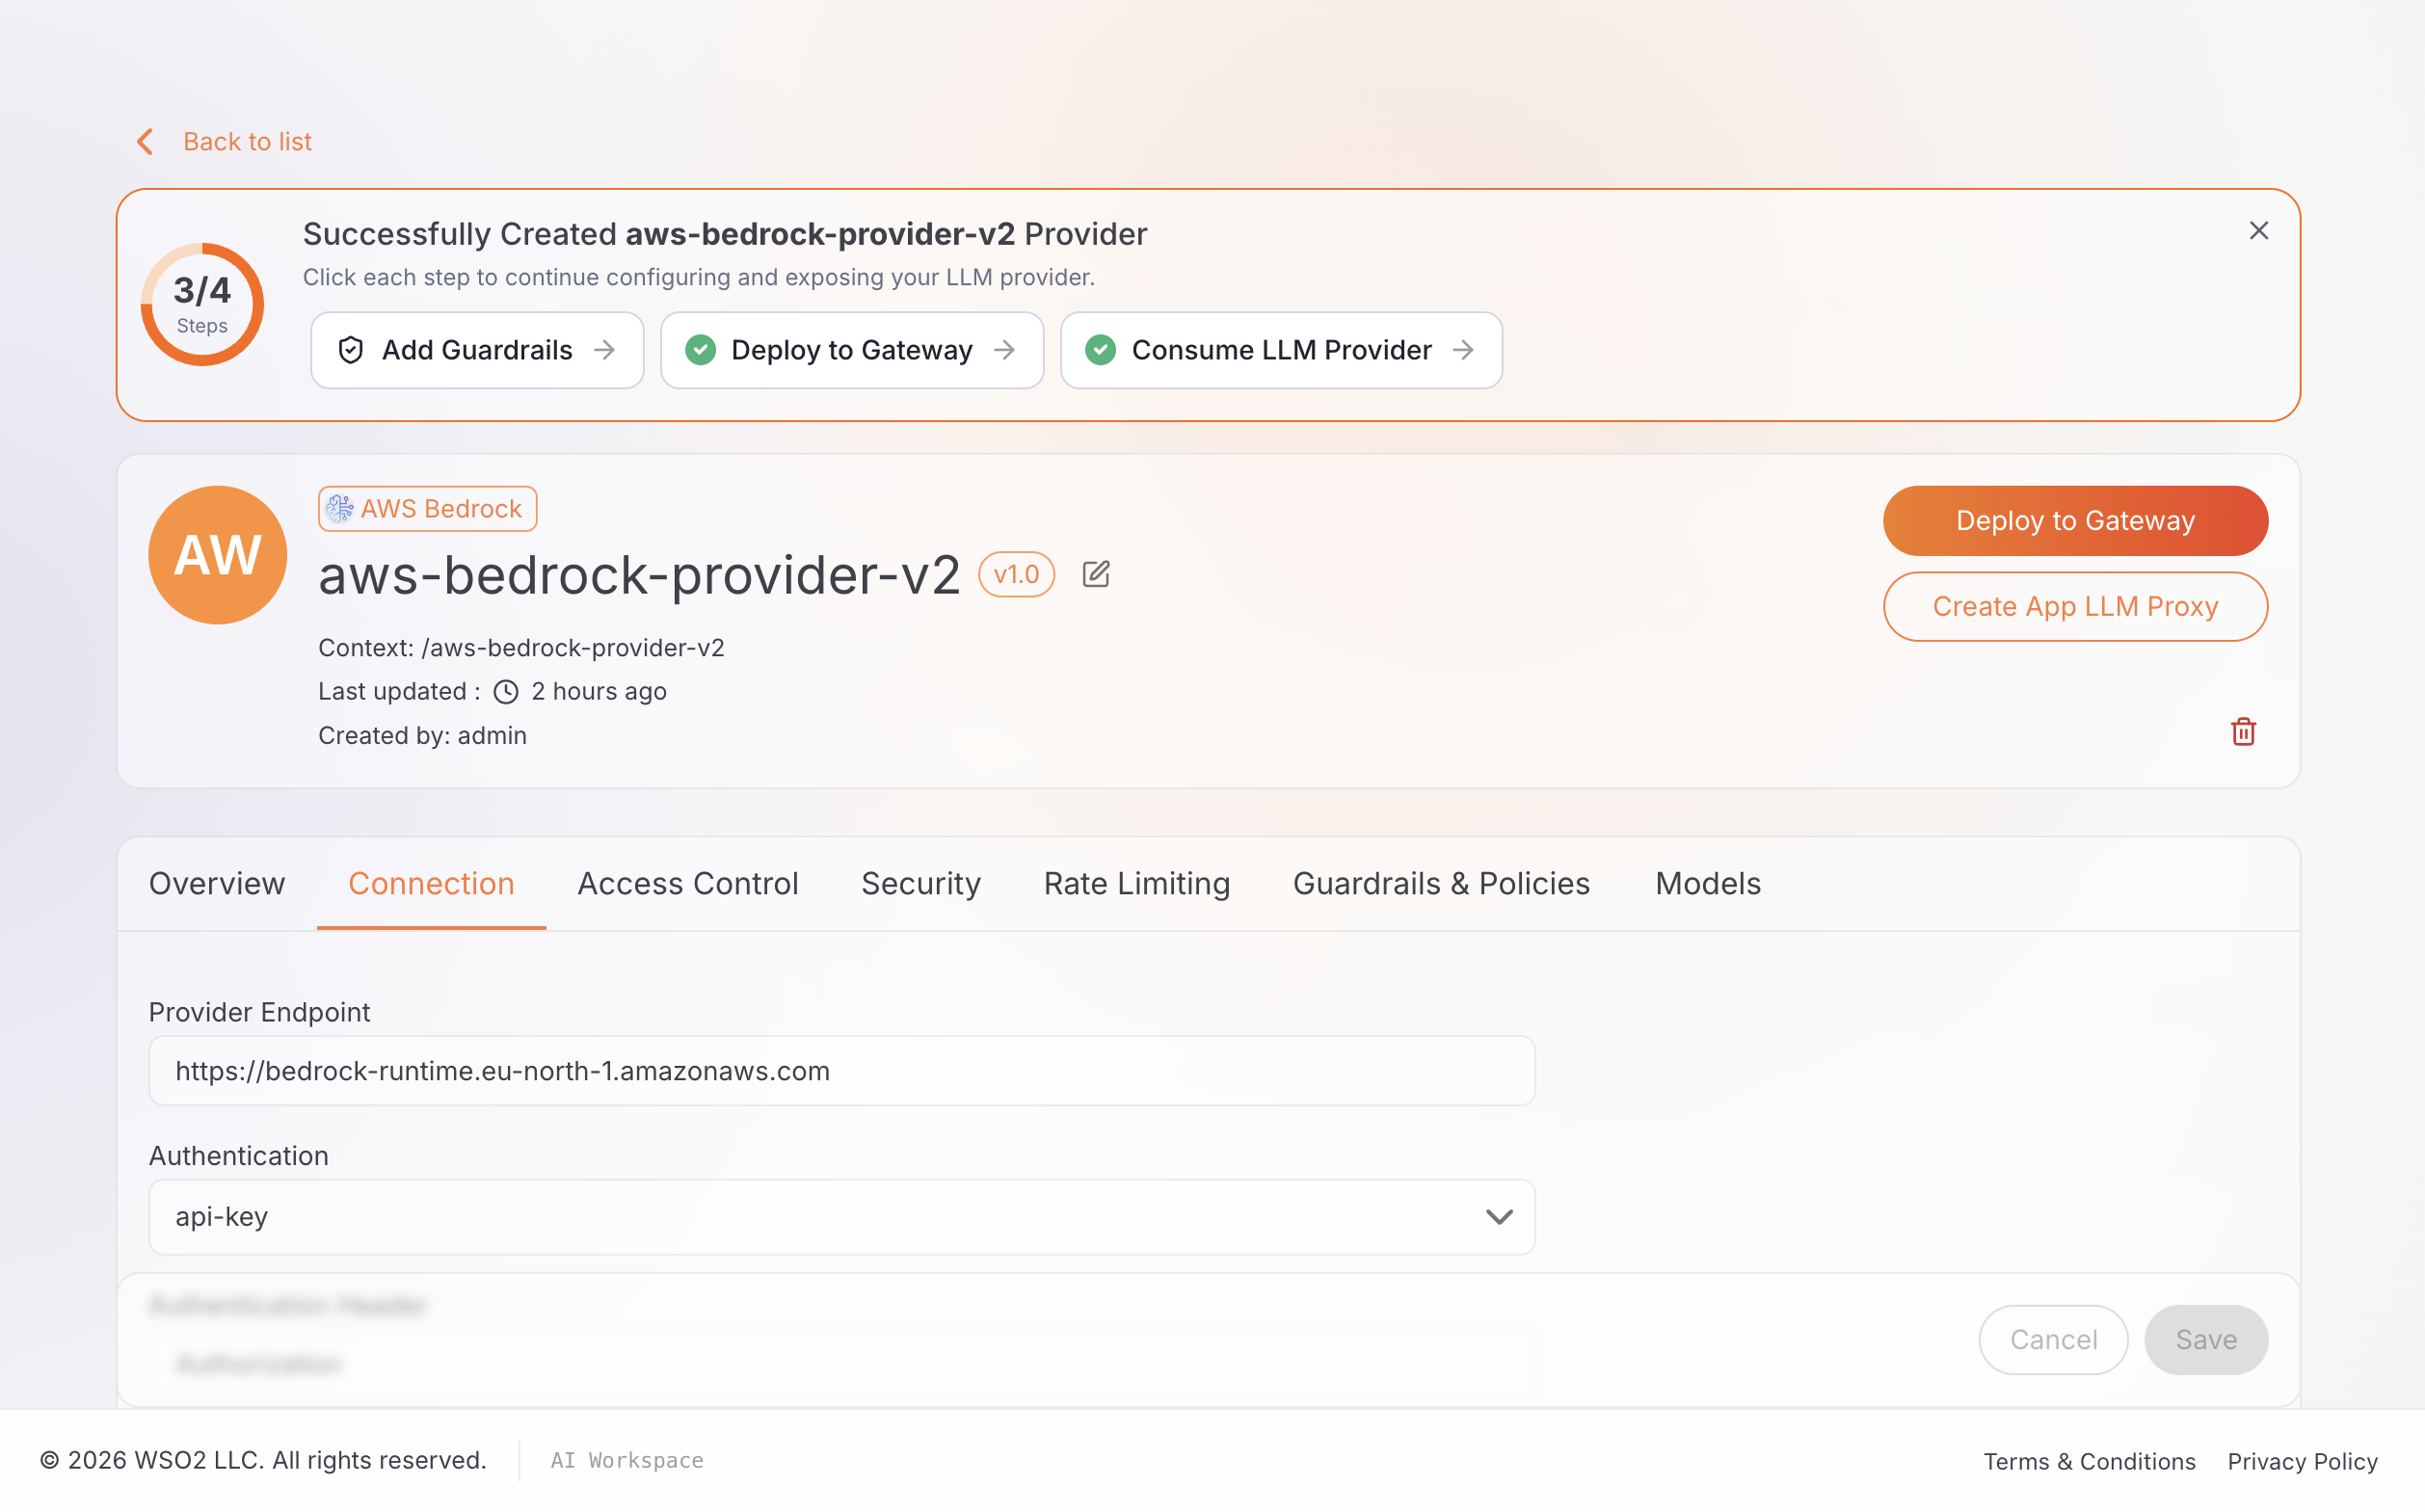This screenshot has height=1512, width=2425.
Task: Click Create App LLM Proxy button
Action: (2075, 606)
